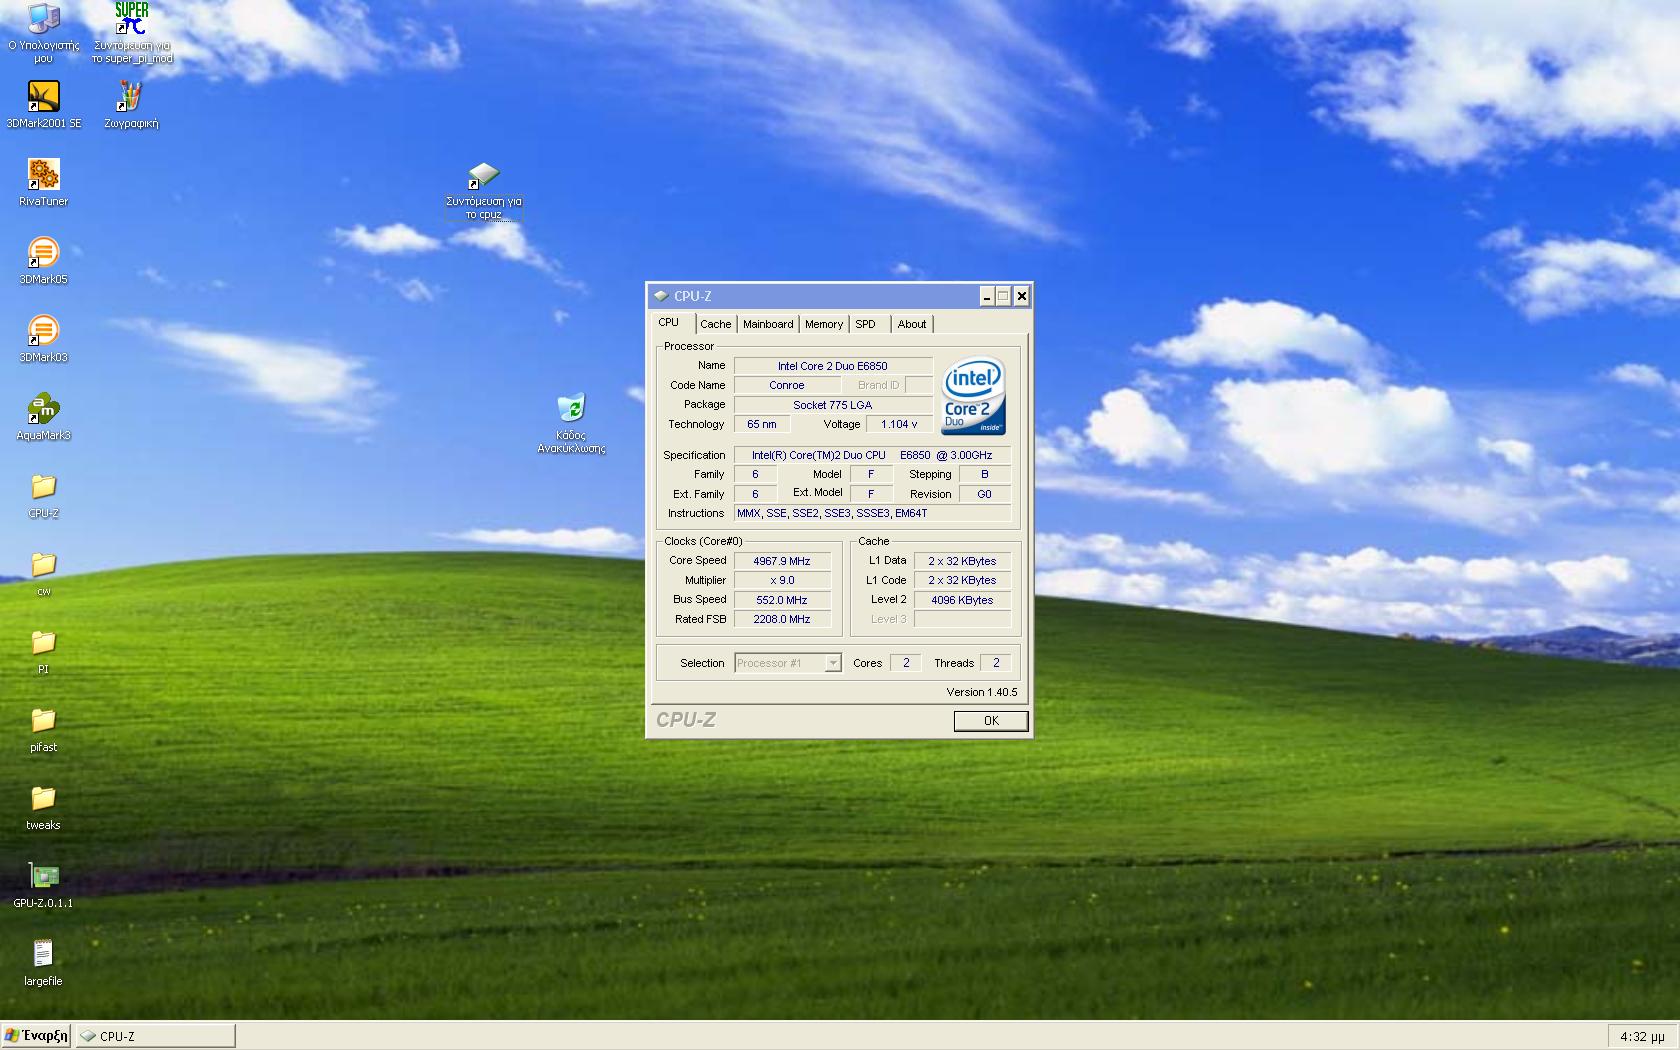
Task: Click the Core Speed value 4967.9 MHz
Action: 782,561
